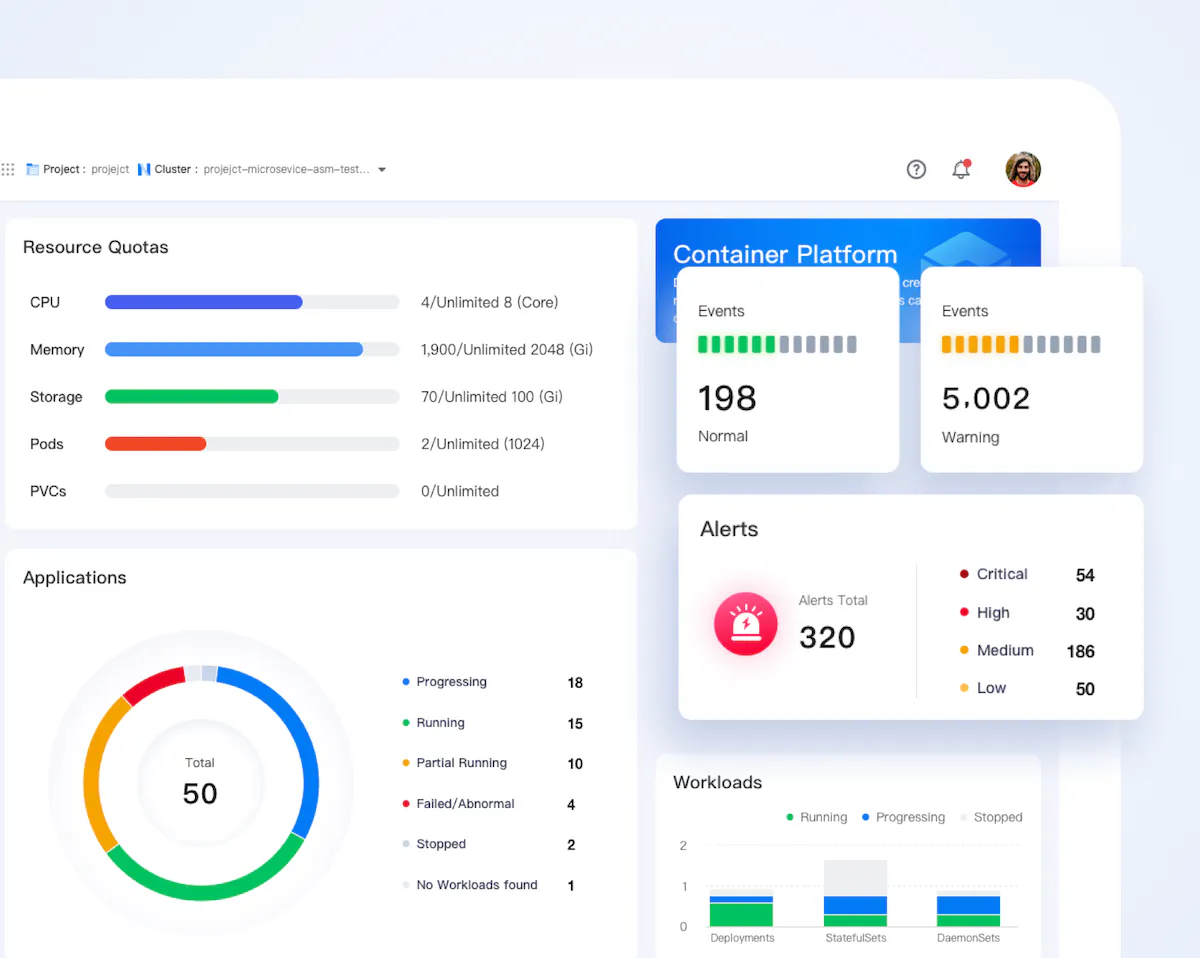Screen dimensions: 1200x958
Task: Select the Critical alerts row
Action: [1027, 575]
